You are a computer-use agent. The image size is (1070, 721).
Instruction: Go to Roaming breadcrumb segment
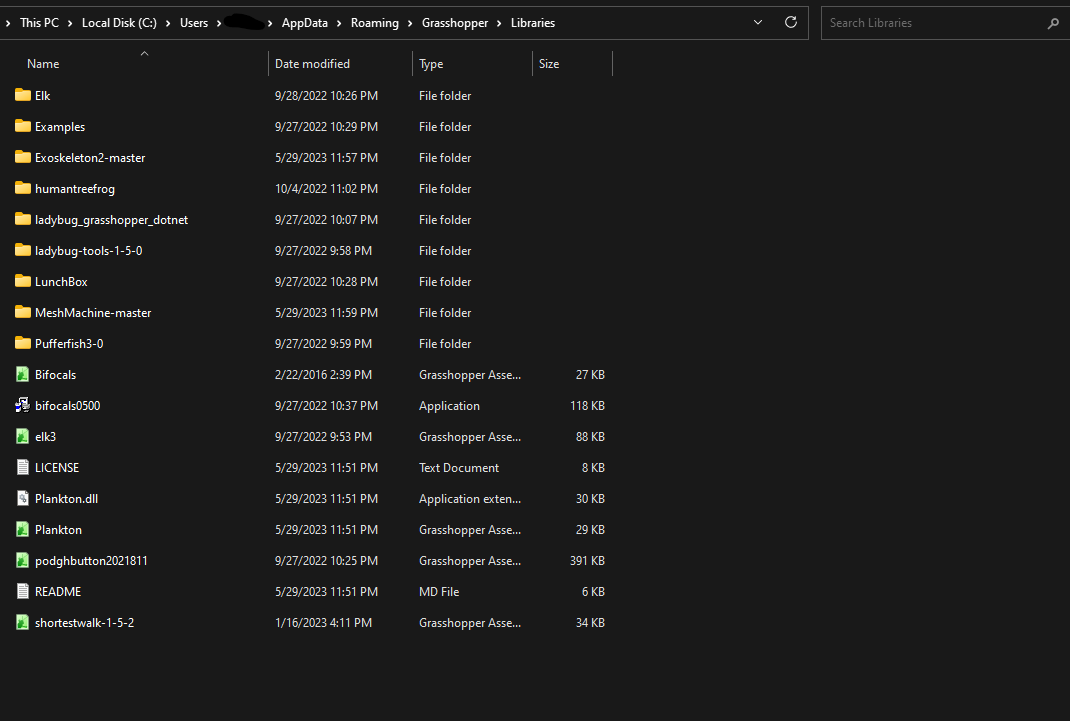coord(375,23)
